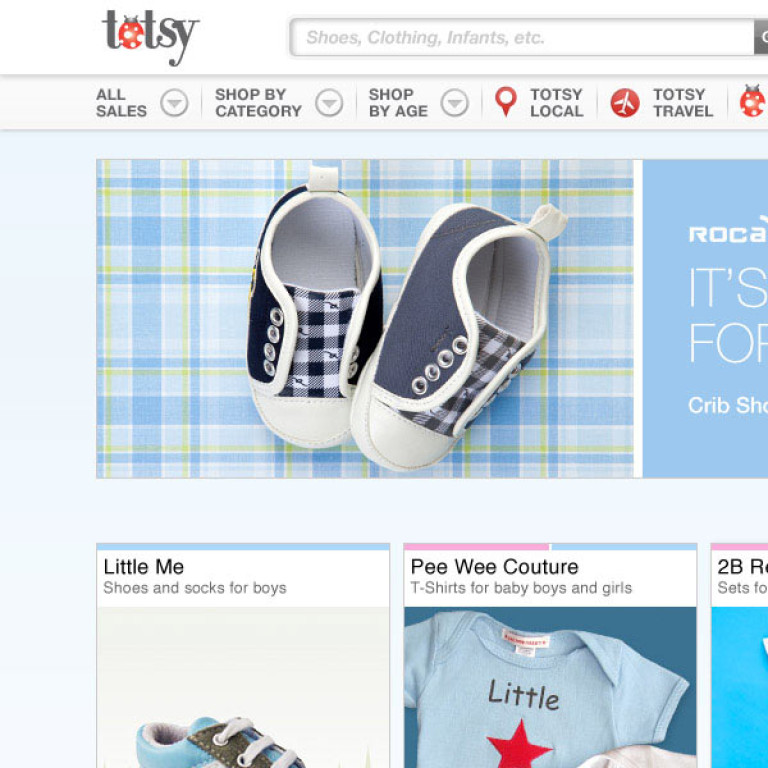
Task: Go to Totsy Travel
Action: tap(683, 103)
